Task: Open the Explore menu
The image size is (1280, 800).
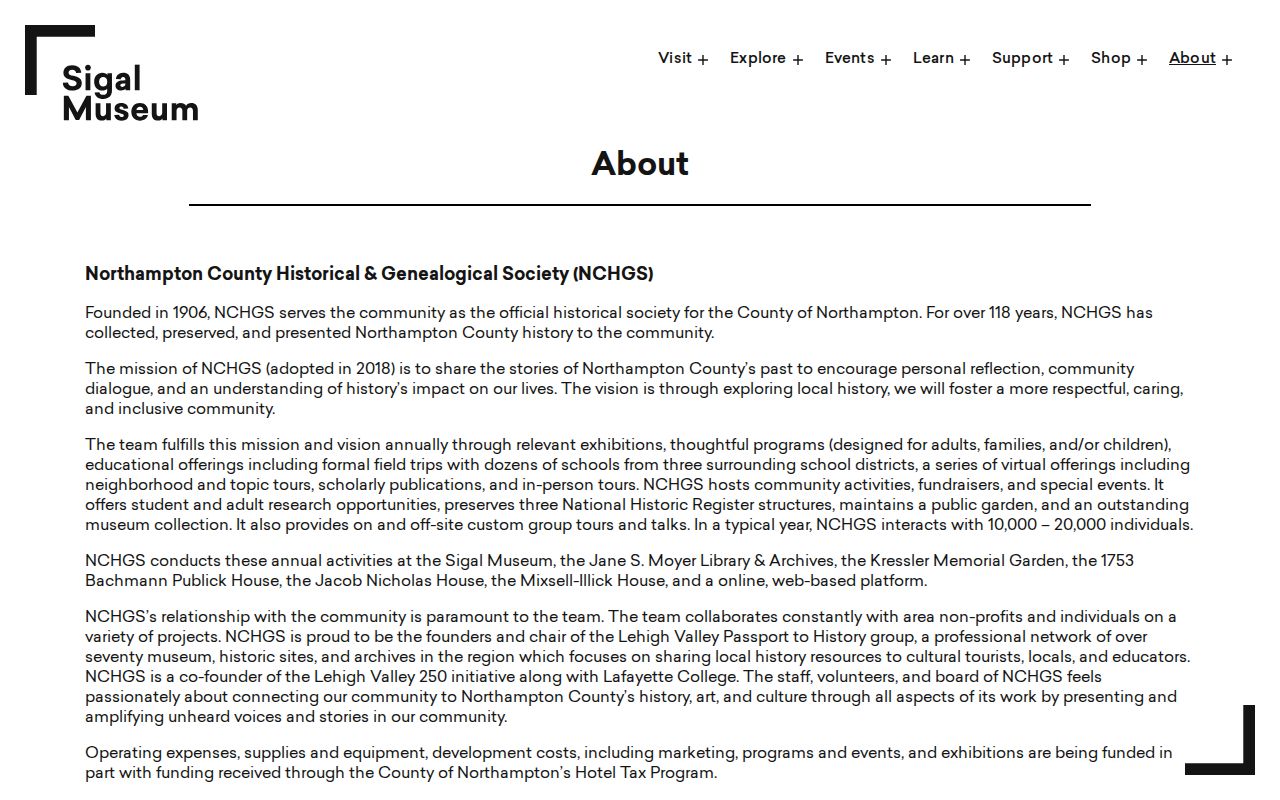Action: (758, 58)
